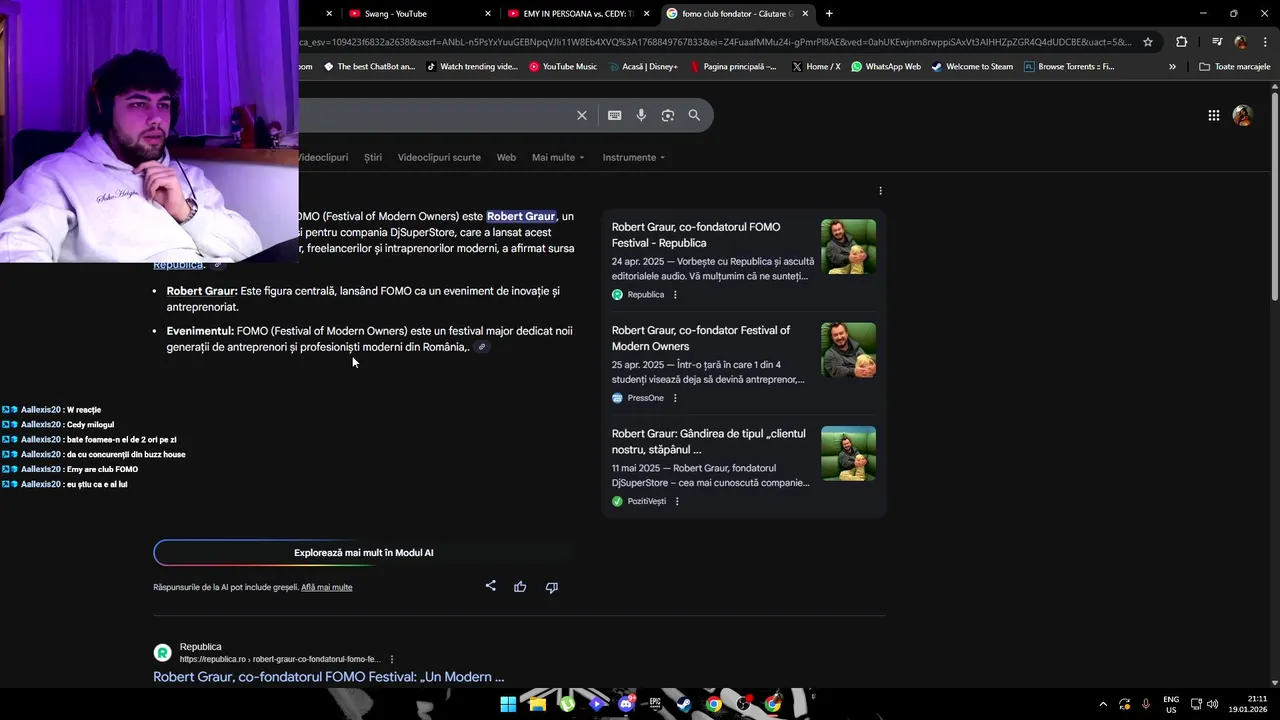Screen dimensions: 1280x720
Task: Open 'YouTube Music' bookmark
Action: [x=563, y=67]
